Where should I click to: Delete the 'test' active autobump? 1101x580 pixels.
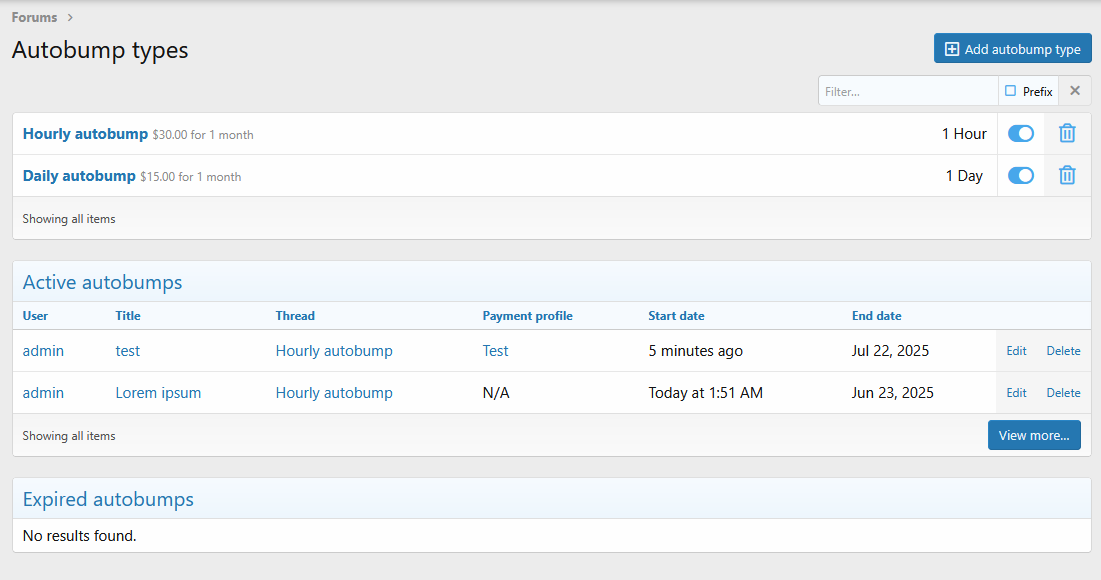click(x=1063, y=351)
